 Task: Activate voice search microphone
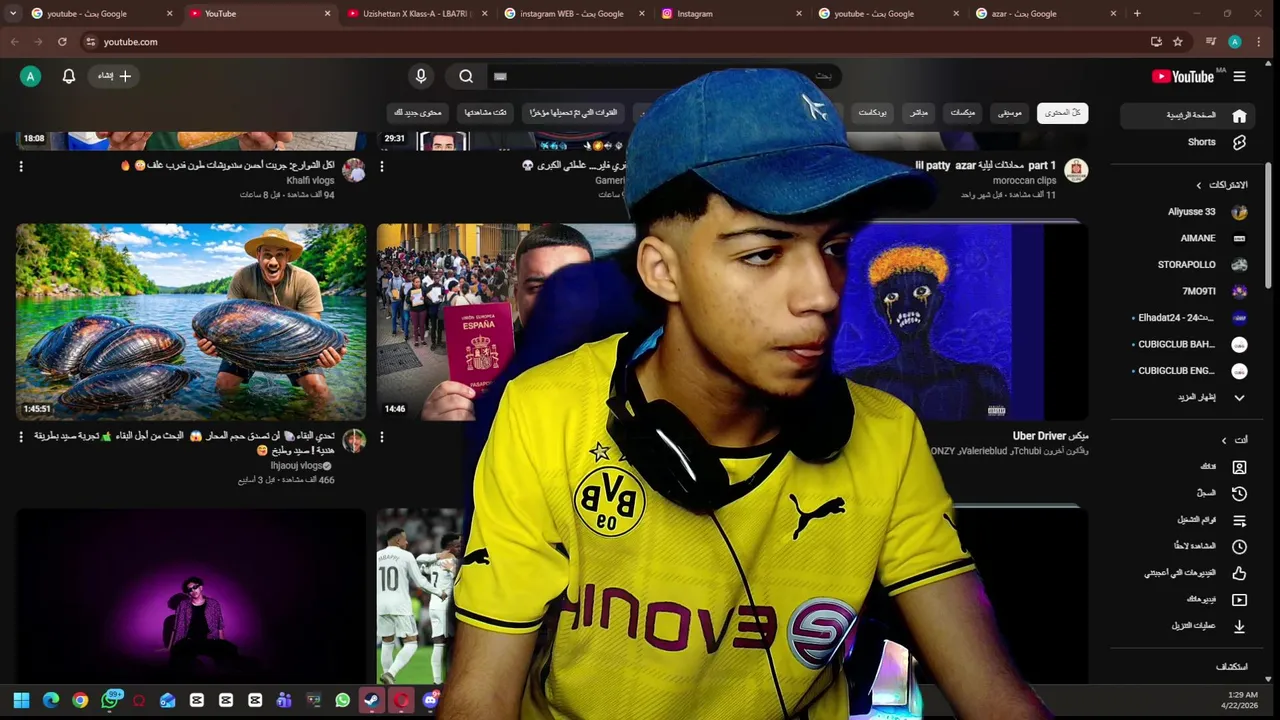[x=421, y=76]
